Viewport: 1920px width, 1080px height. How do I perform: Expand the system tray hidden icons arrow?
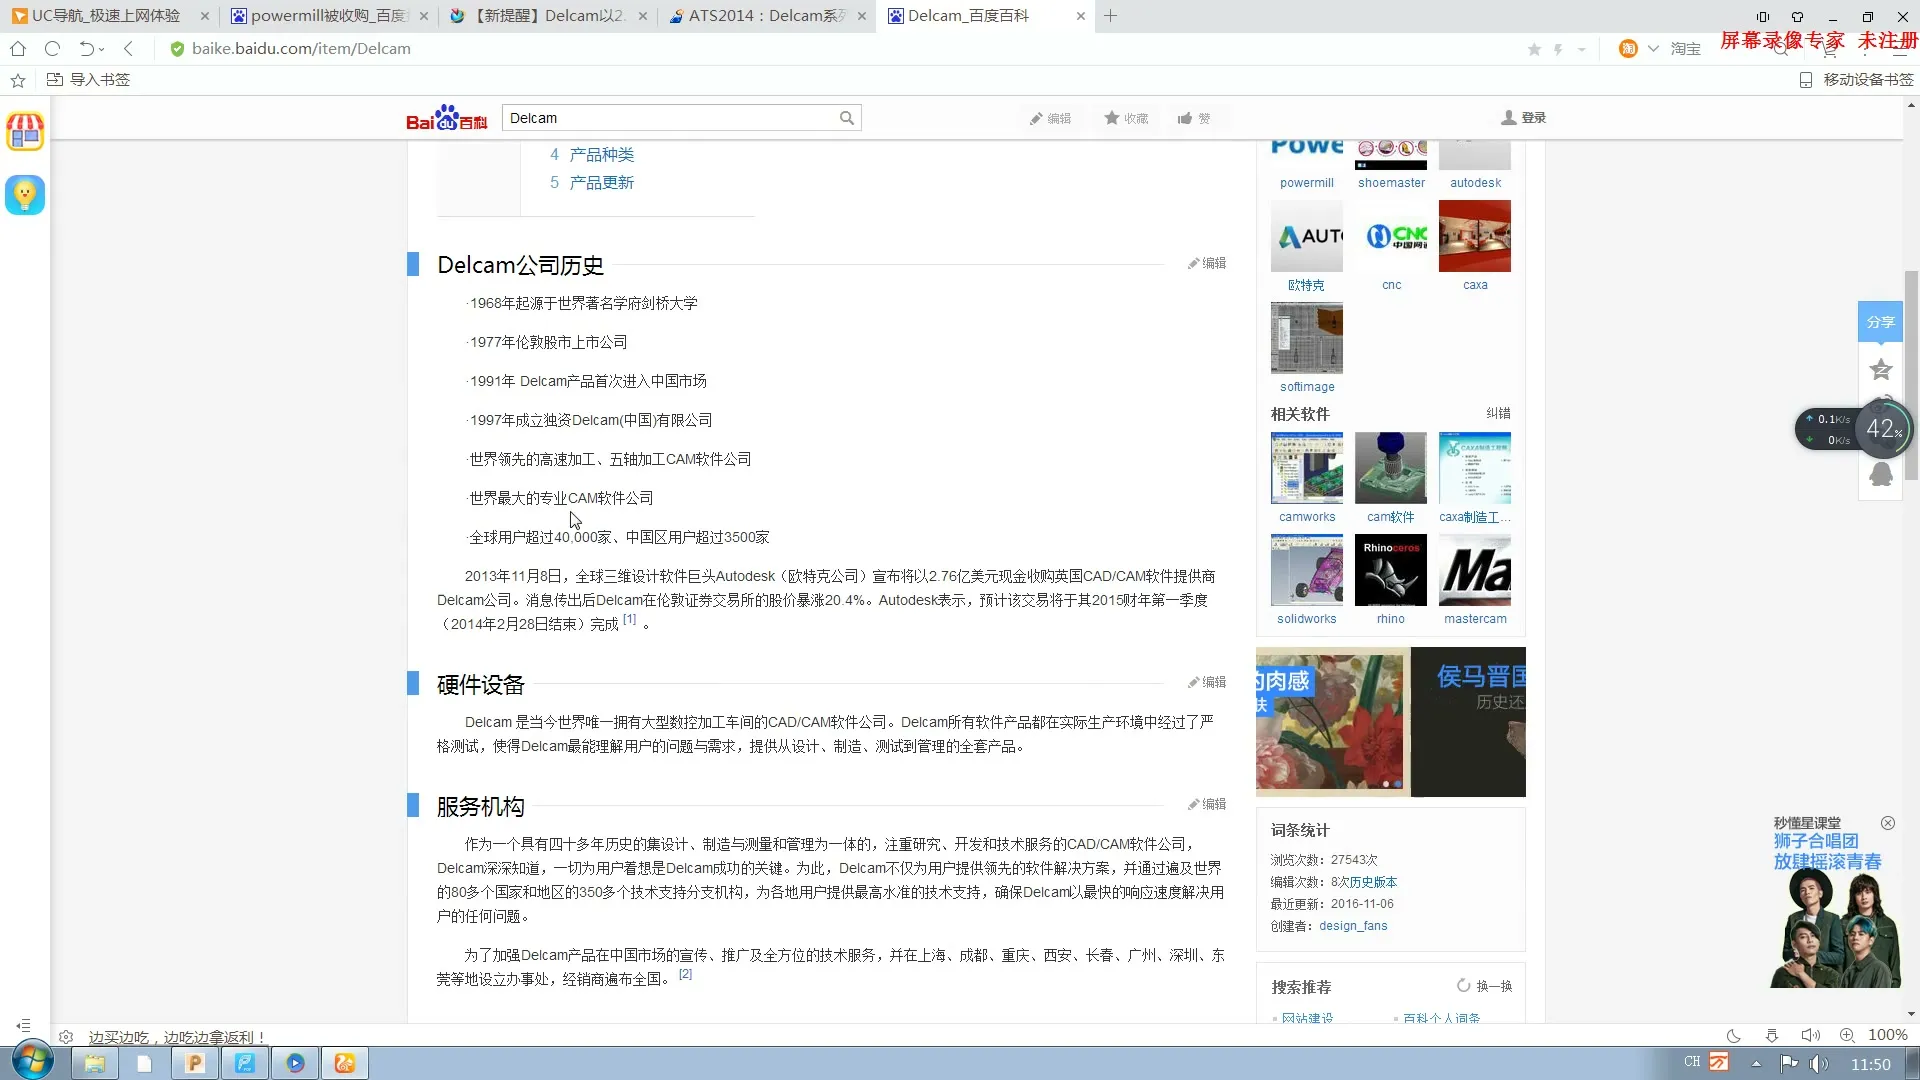click(x=1757, y=1063)
